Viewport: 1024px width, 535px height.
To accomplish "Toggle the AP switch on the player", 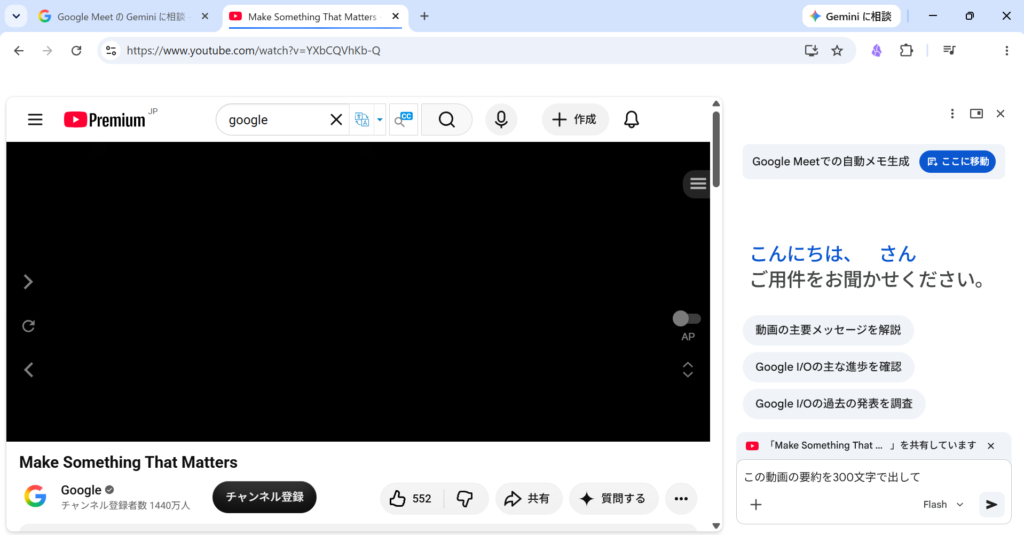I will tap(686, 318).
